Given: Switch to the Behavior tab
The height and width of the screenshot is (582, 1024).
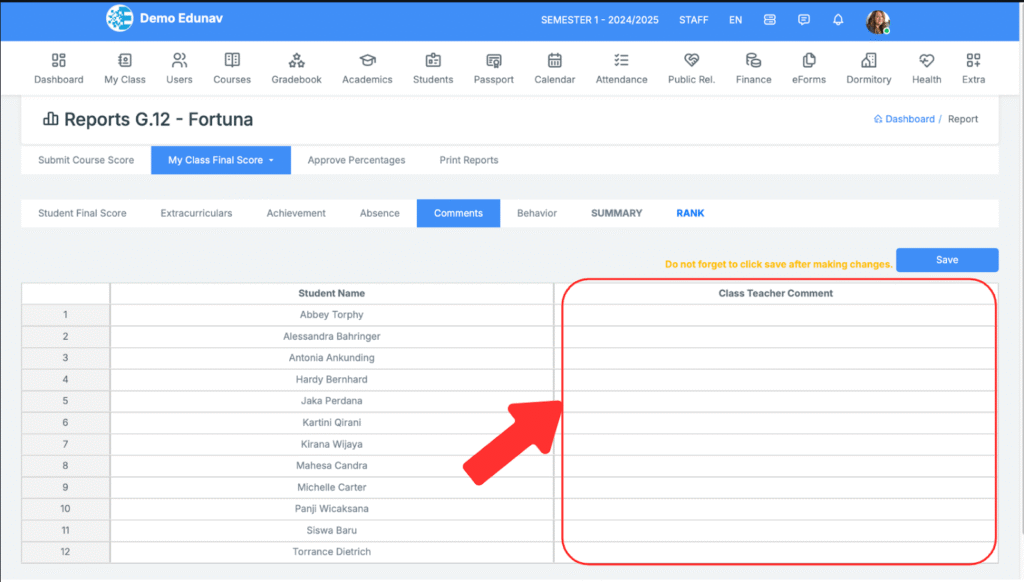Looking at the screenshot, I should click(536, 213).
